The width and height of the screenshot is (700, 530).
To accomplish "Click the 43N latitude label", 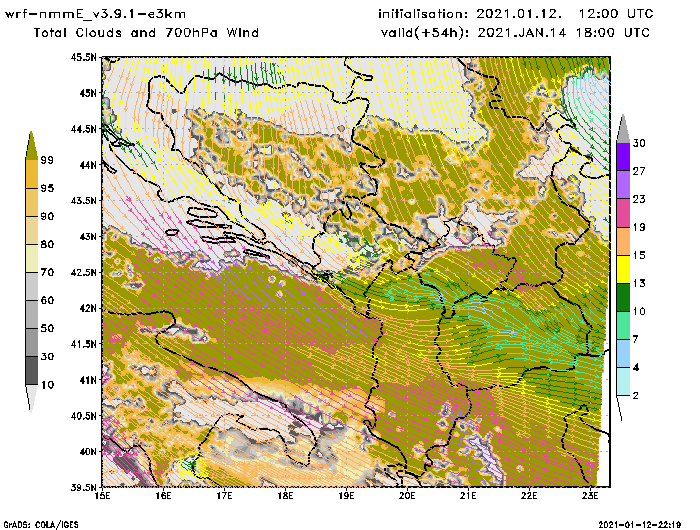I will [x=88, y=236].
